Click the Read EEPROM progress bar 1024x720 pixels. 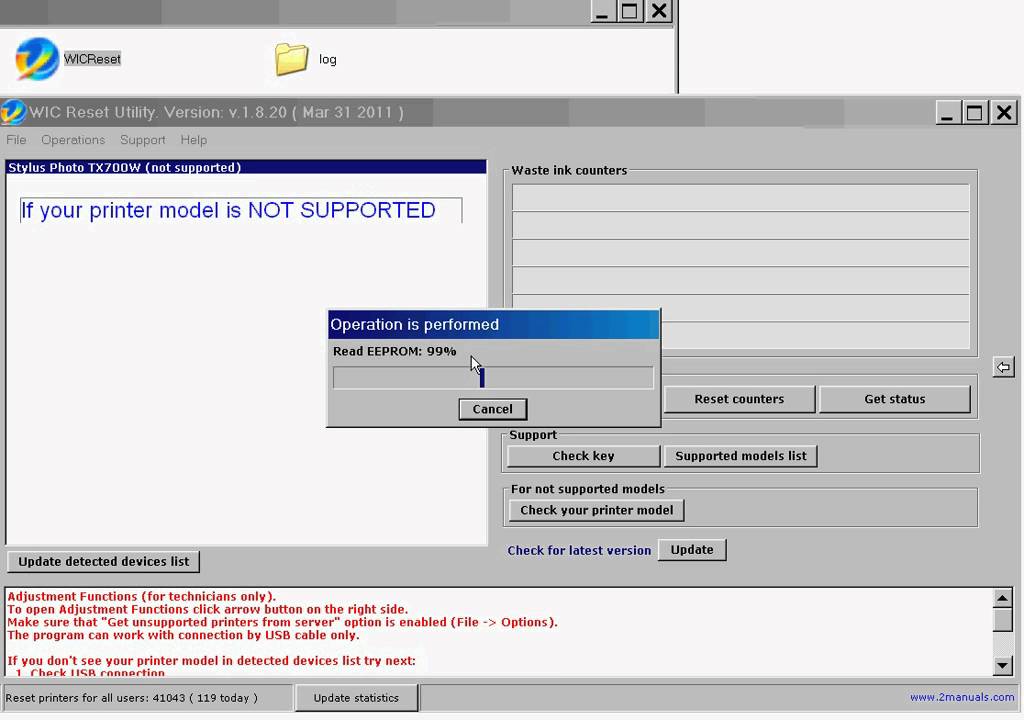[493, 378]
